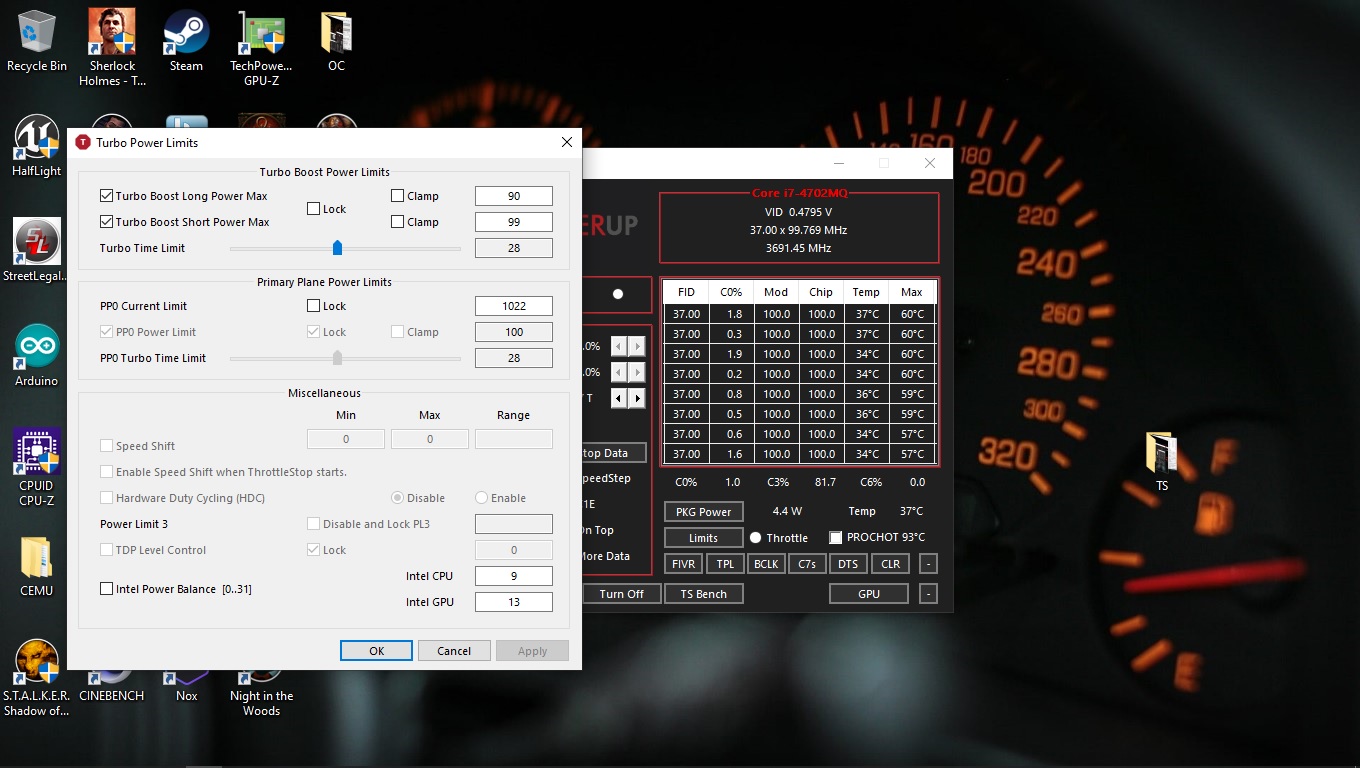Click the minus button beside CLR
Screen dimensions: 1360x768
[928, 564]
